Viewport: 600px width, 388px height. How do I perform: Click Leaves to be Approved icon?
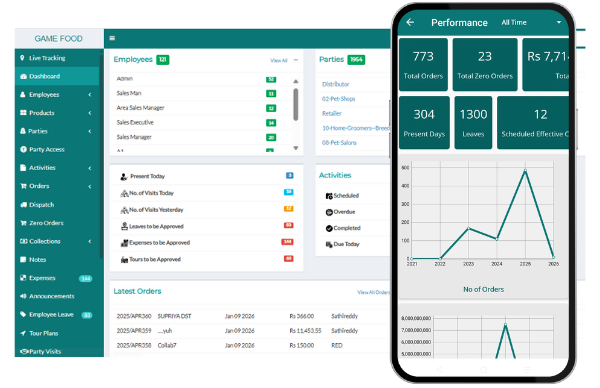124,226
